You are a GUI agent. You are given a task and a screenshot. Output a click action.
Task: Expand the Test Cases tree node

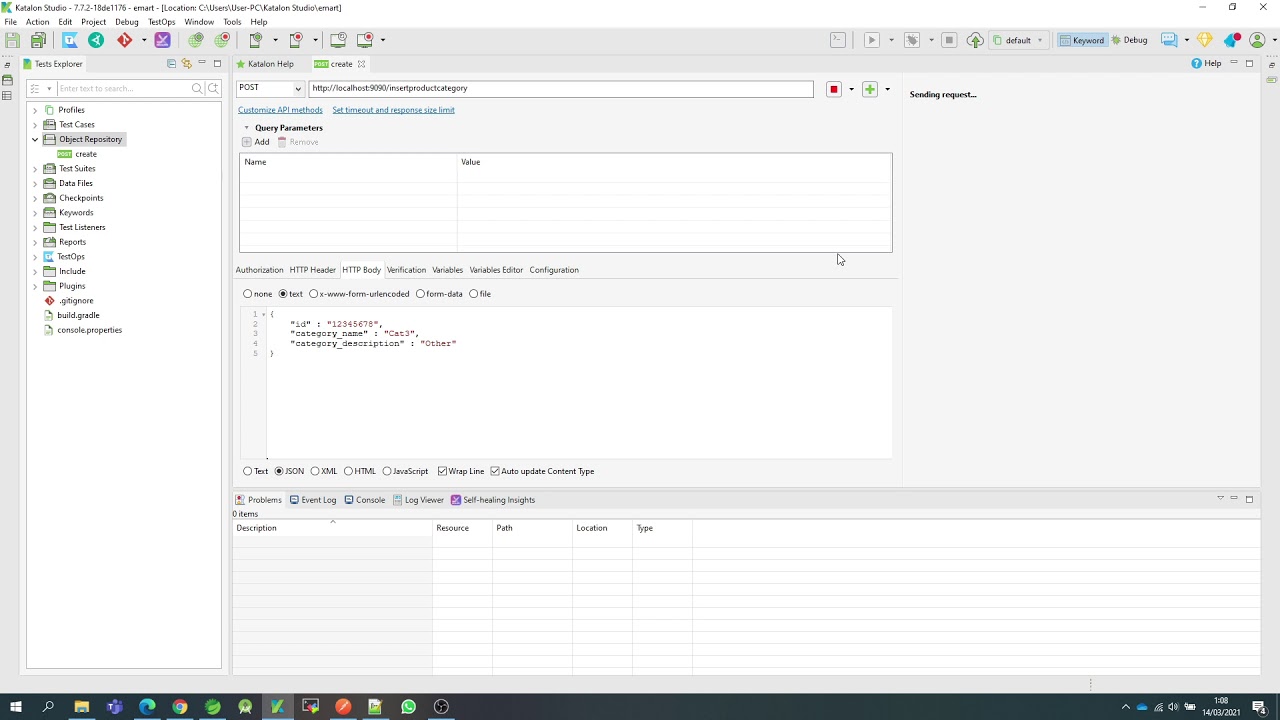coord(35,125)
